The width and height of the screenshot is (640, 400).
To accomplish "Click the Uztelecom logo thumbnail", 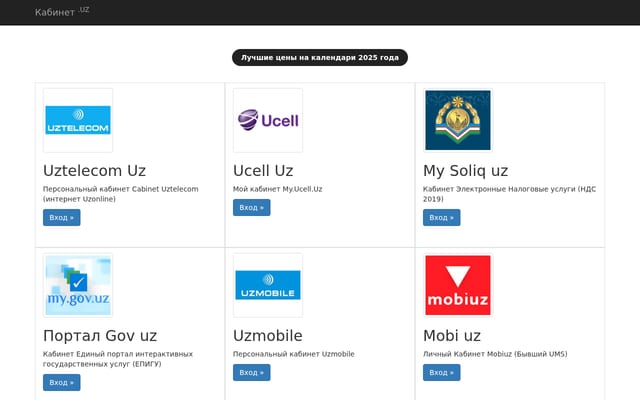I will click(x=78, y=120).
